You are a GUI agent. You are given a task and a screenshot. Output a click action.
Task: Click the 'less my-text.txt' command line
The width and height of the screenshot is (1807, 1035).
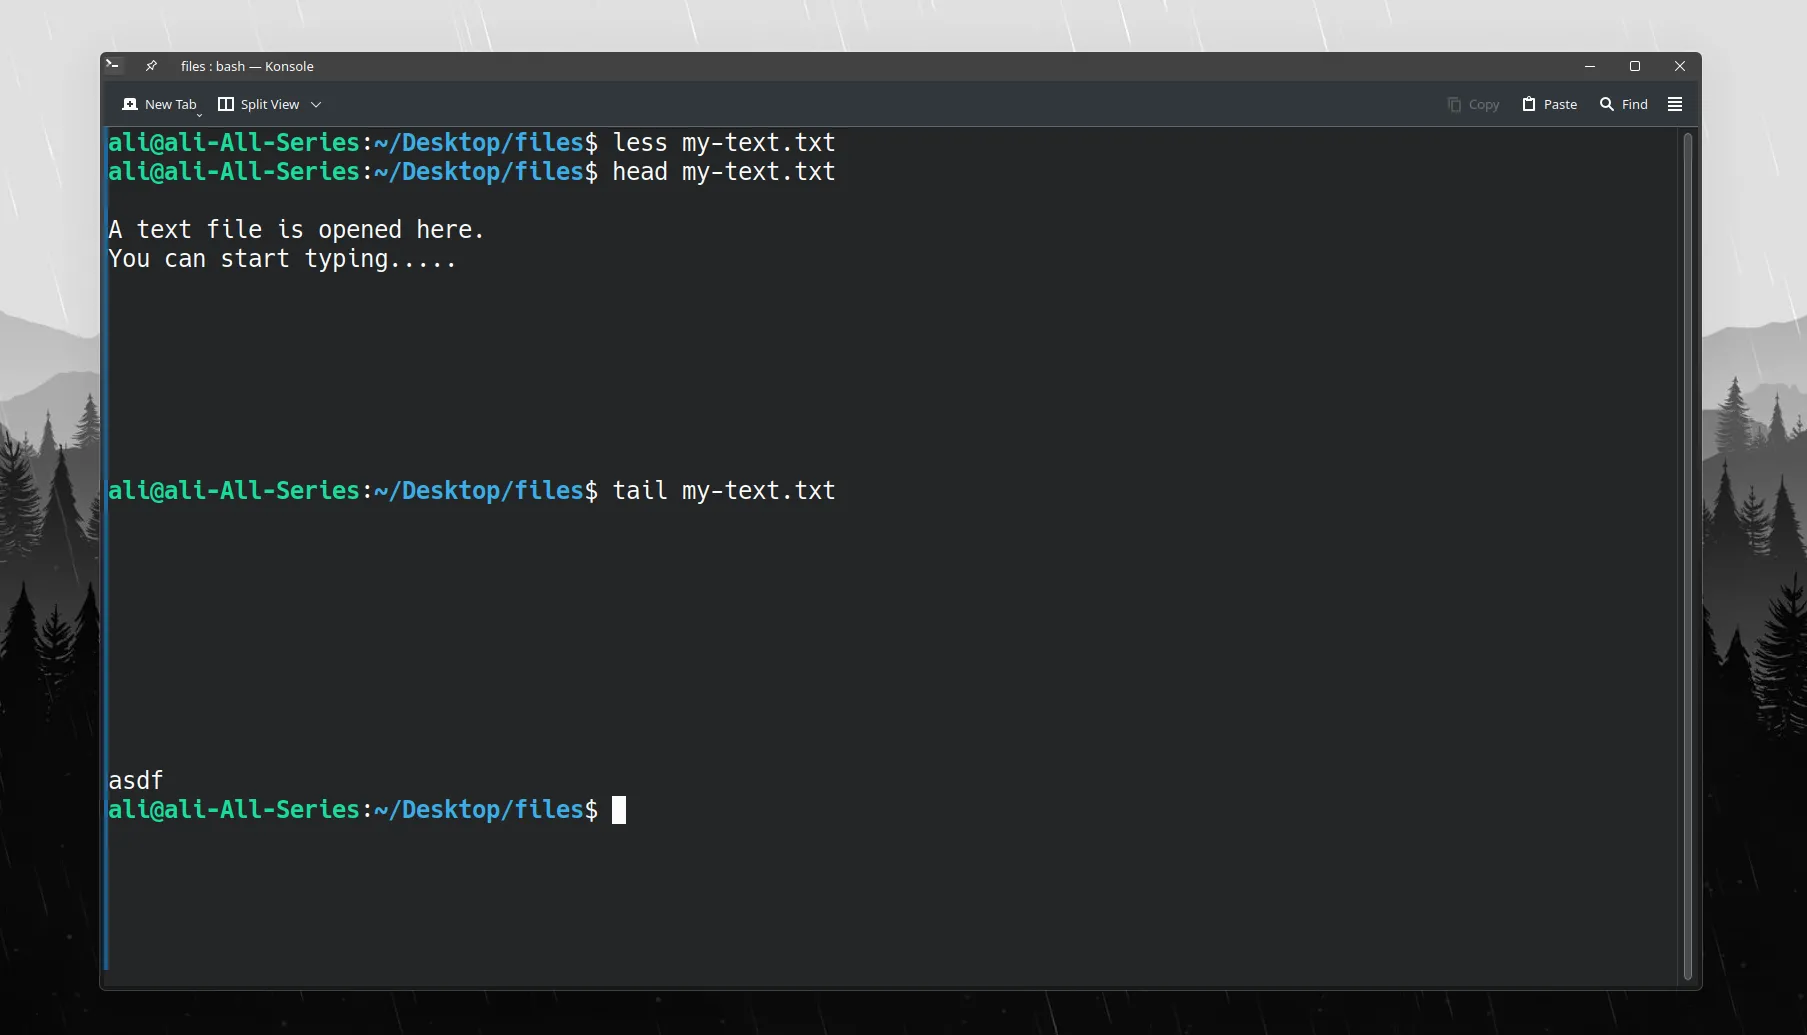(723, 143)
